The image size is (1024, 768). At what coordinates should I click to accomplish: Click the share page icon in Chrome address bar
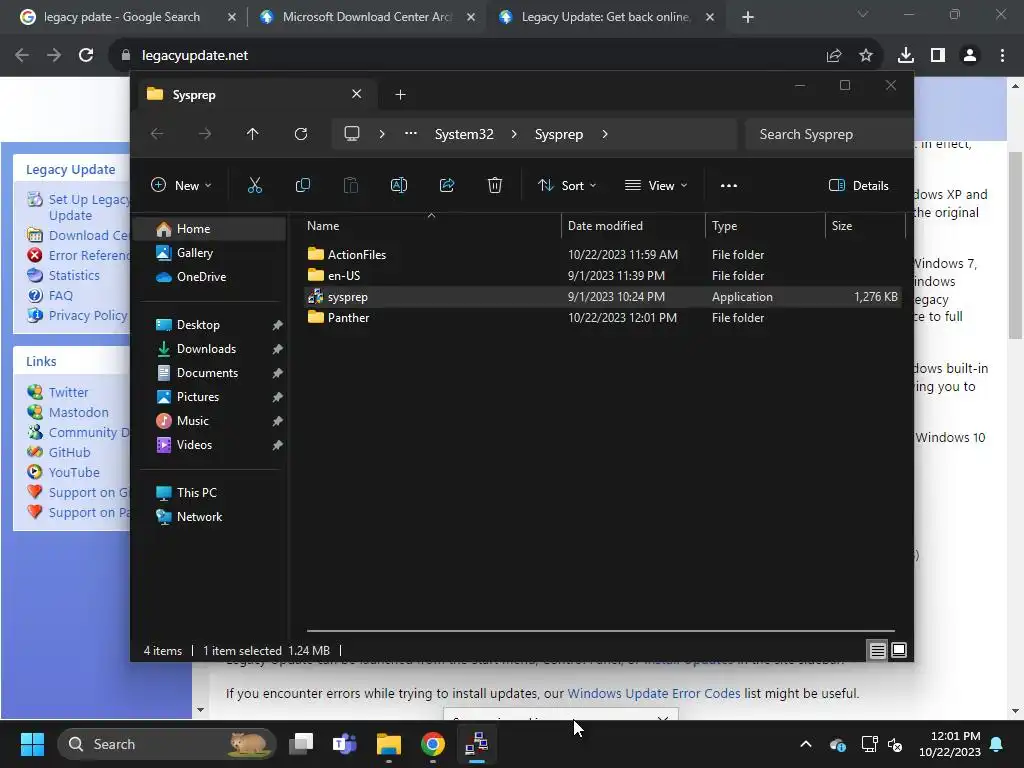(x=834, y=56)
